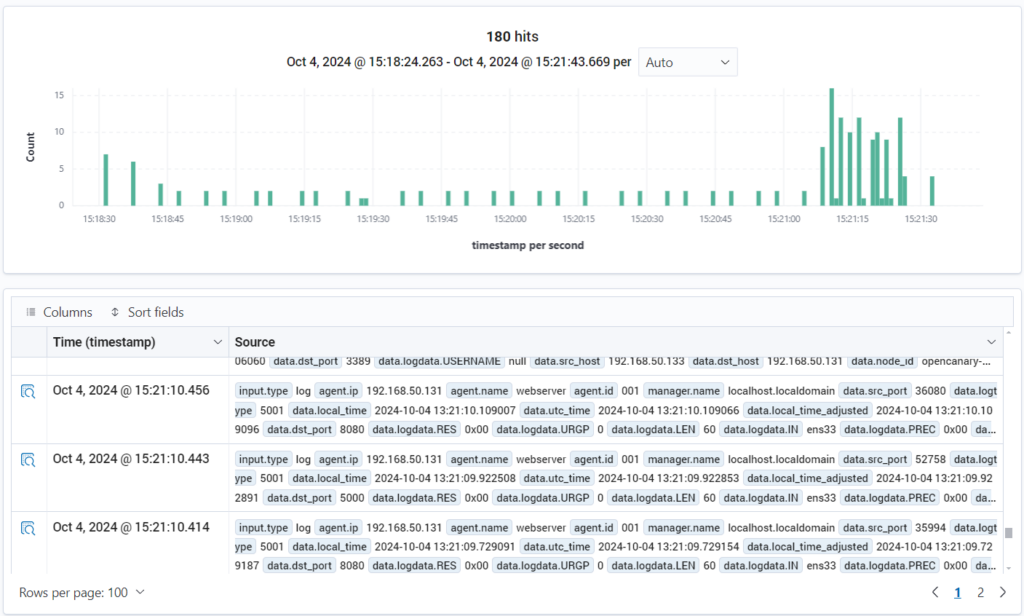Viewport: 1024px width, 616px height.
Task: Expand Source column header options
Action: [x=991, y=342]
